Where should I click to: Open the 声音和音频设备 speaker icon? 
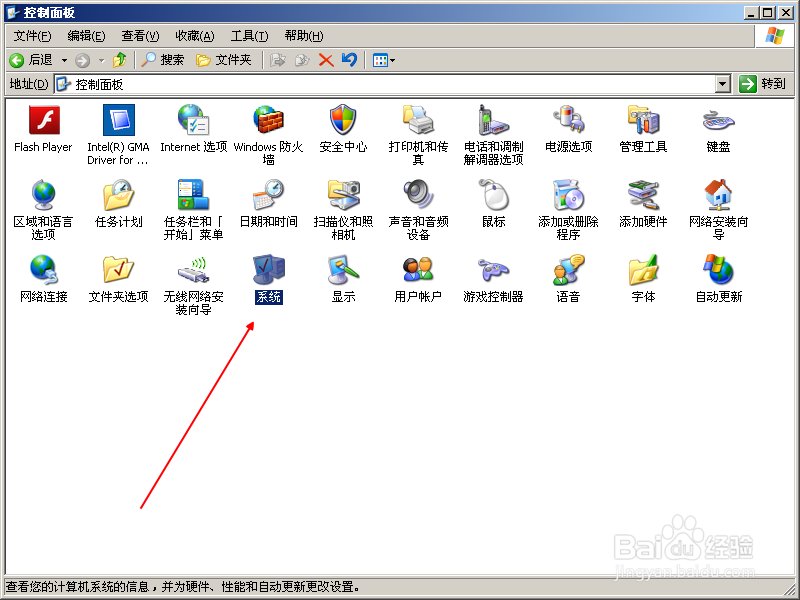pyautogui.click(x=418, y=196)
